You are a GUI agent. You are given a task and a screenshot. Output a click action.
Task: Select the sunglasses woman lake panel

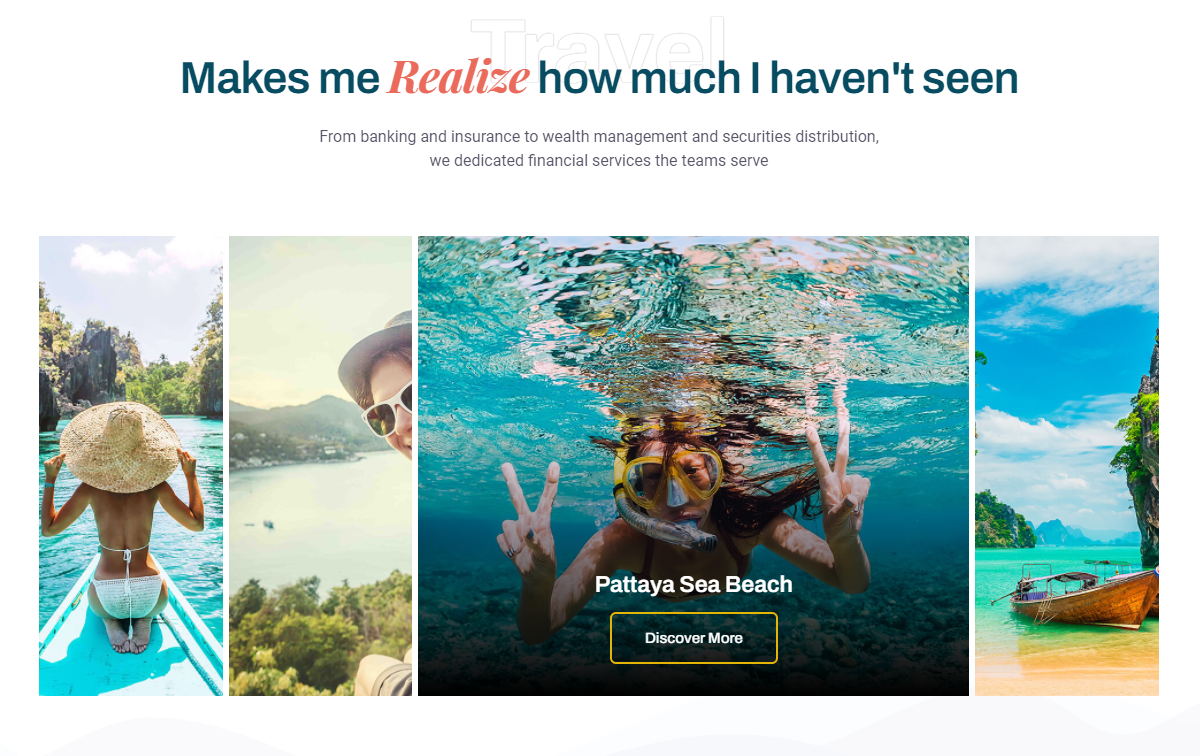click(320, 466)
